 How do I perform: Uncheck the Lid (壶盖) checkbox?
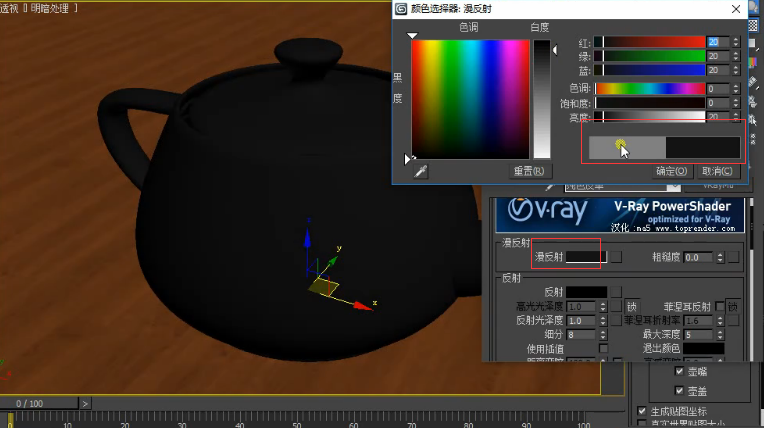pos(679,390)
